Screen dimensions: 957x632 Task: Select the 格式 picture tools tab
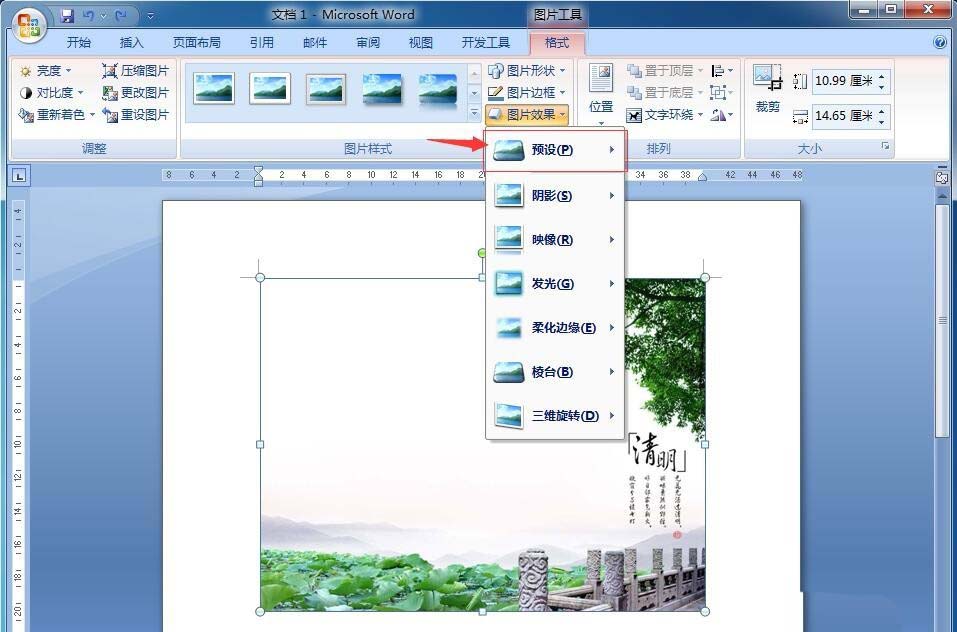tap(557, 42)
